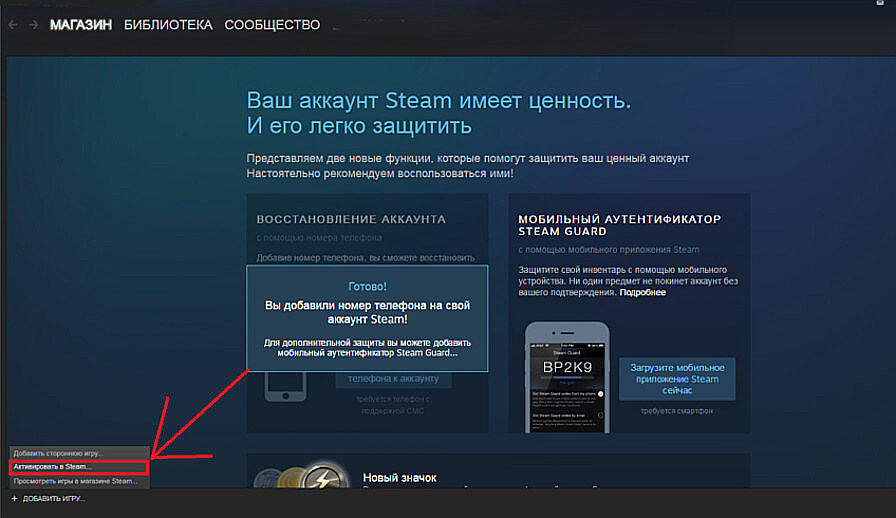Click 'Загрузите мобильное приложение Steam сейчас' button
This screenshot has width=896, height=518.
pyautogui.click(x=676, y=380)
